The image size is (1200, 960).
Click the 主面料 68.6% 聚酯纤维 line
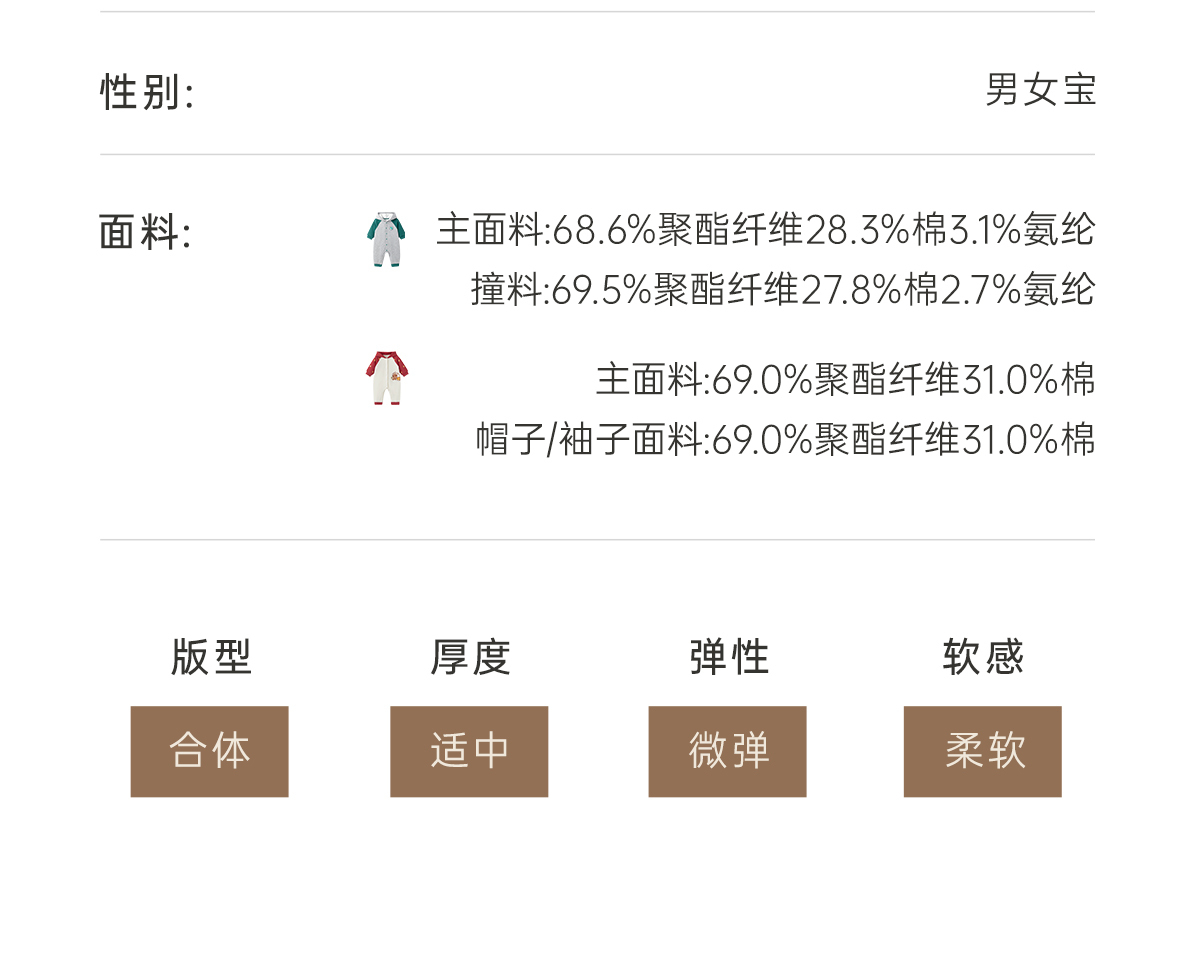tap(765, 231)
